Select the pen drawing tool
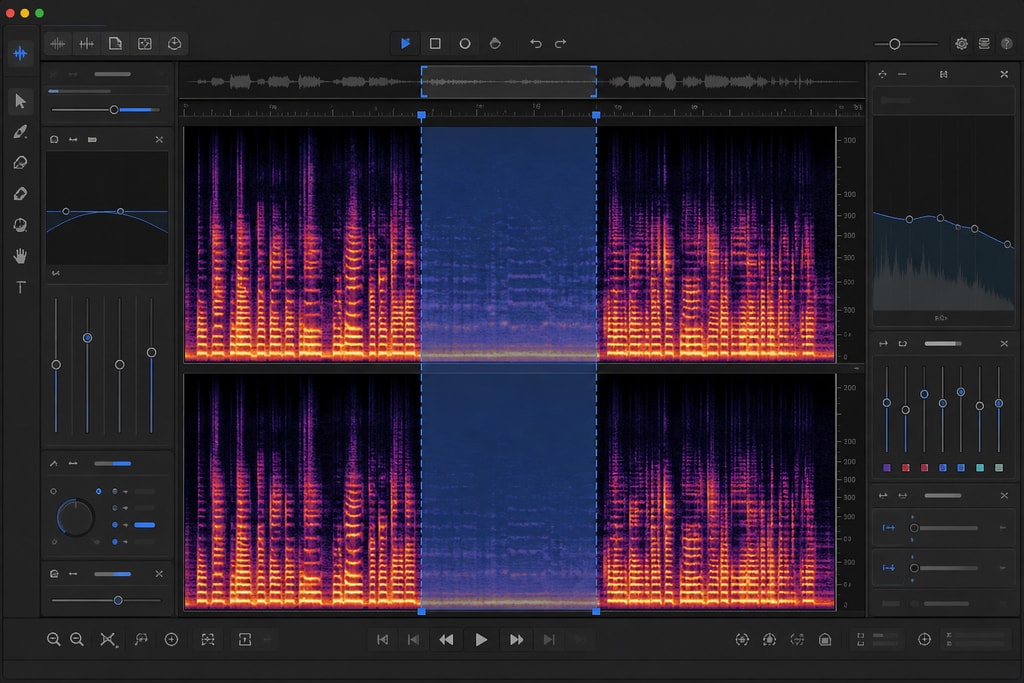Viewport: 1024px width, 683px height. point(20,132)
